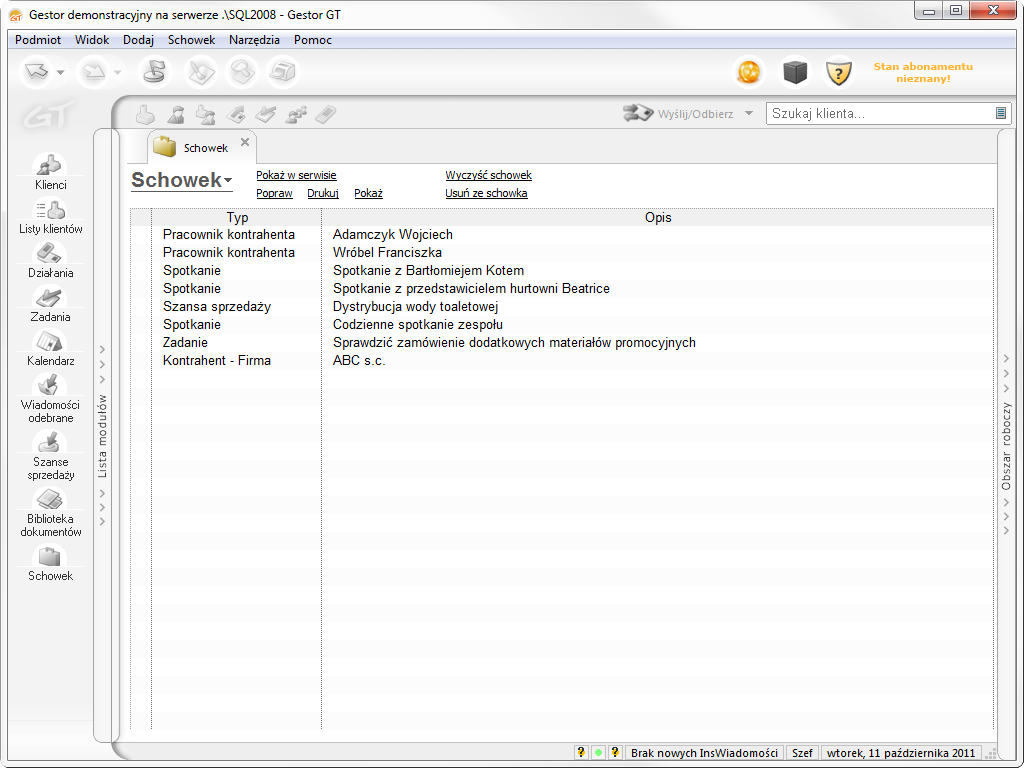Open the Wyślij/Odbierz dropdown arrow

tap(749, 113)
